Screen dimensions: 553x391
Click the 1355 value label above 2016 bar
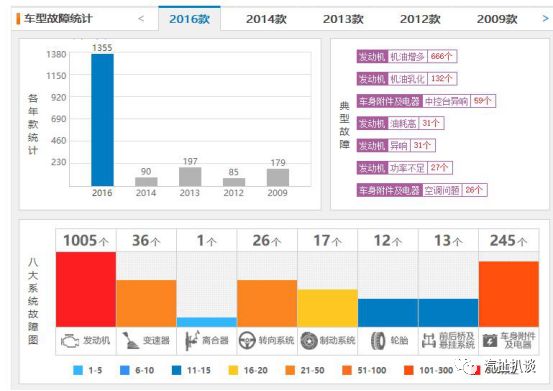(x=102, y=48)
